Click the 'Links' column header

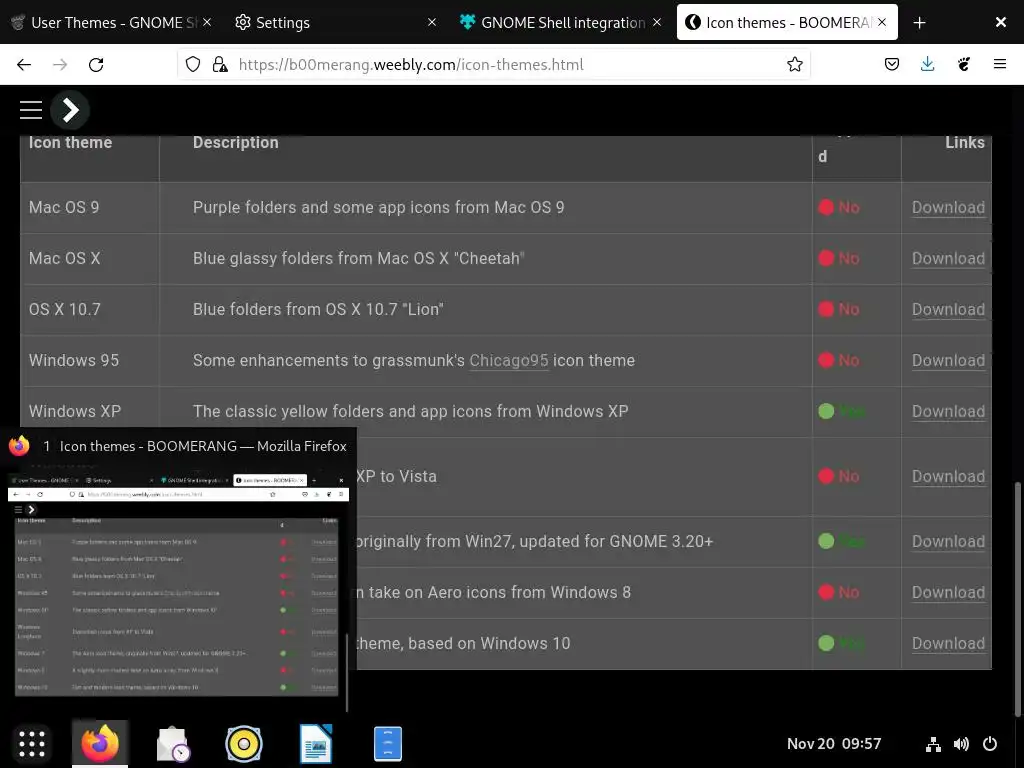(x=965, y=142)
